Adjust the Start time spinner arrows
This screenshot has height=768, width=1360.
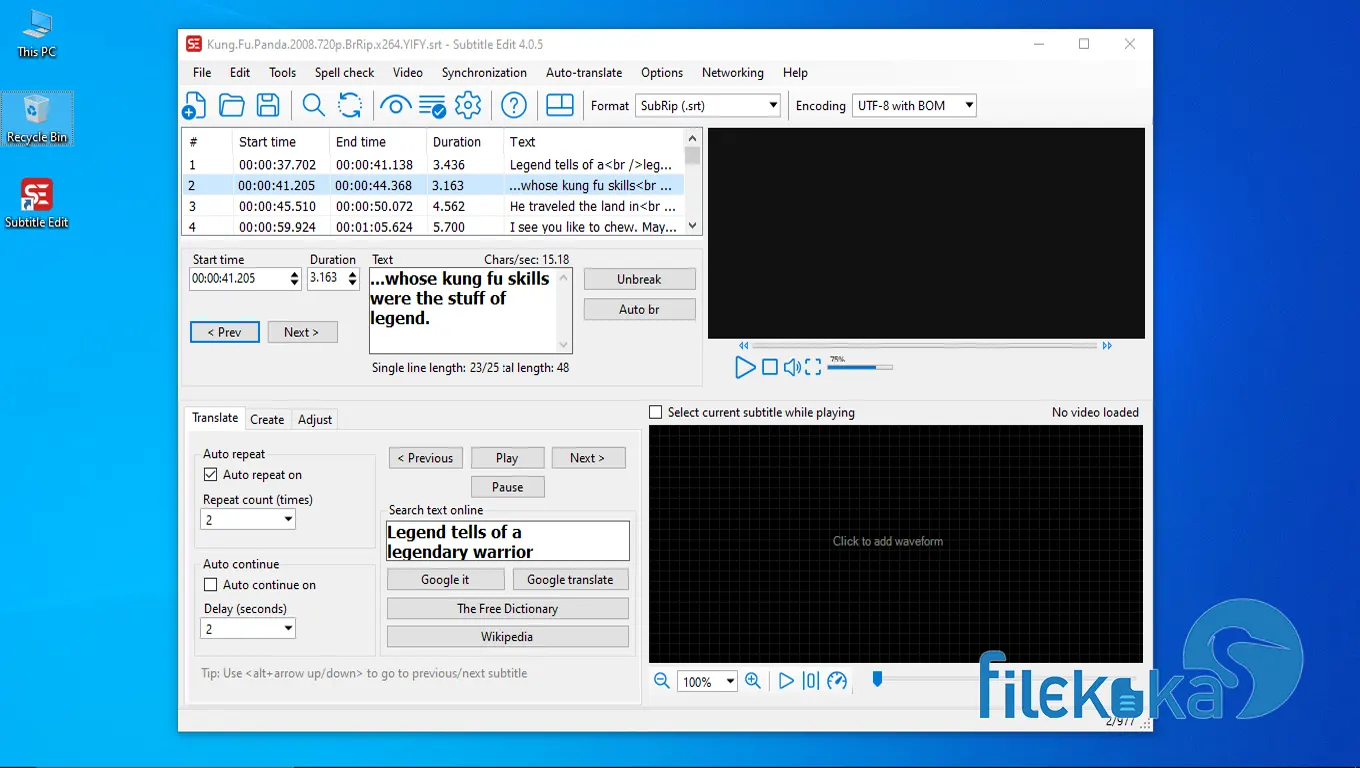tap(294, 279)
